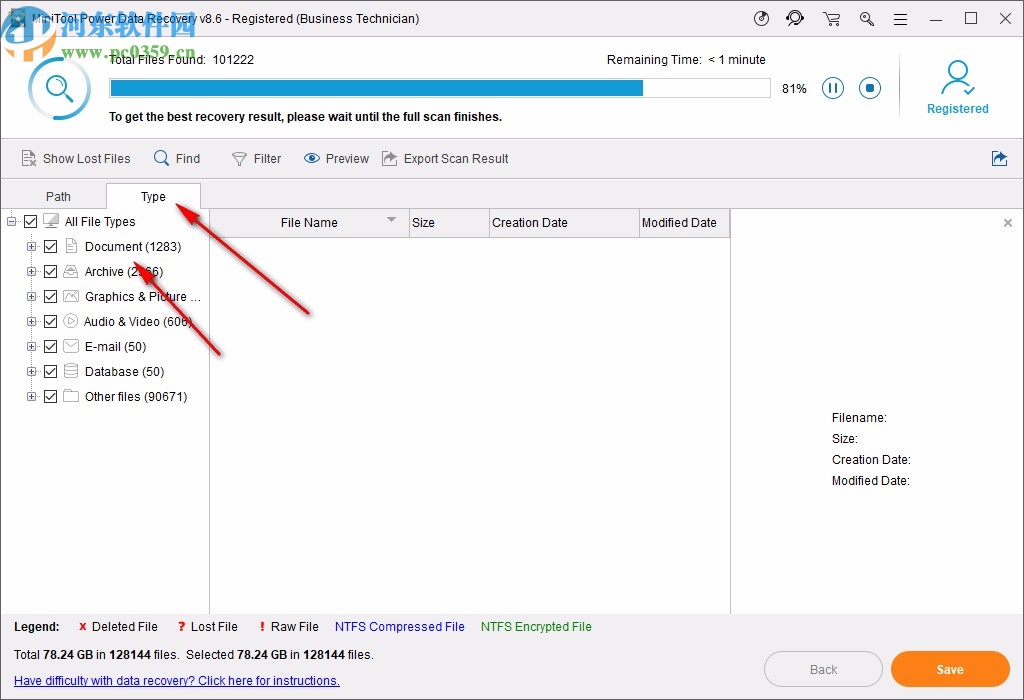
Task: Click the scanning magnifier icon
Action: click(59, 89)
